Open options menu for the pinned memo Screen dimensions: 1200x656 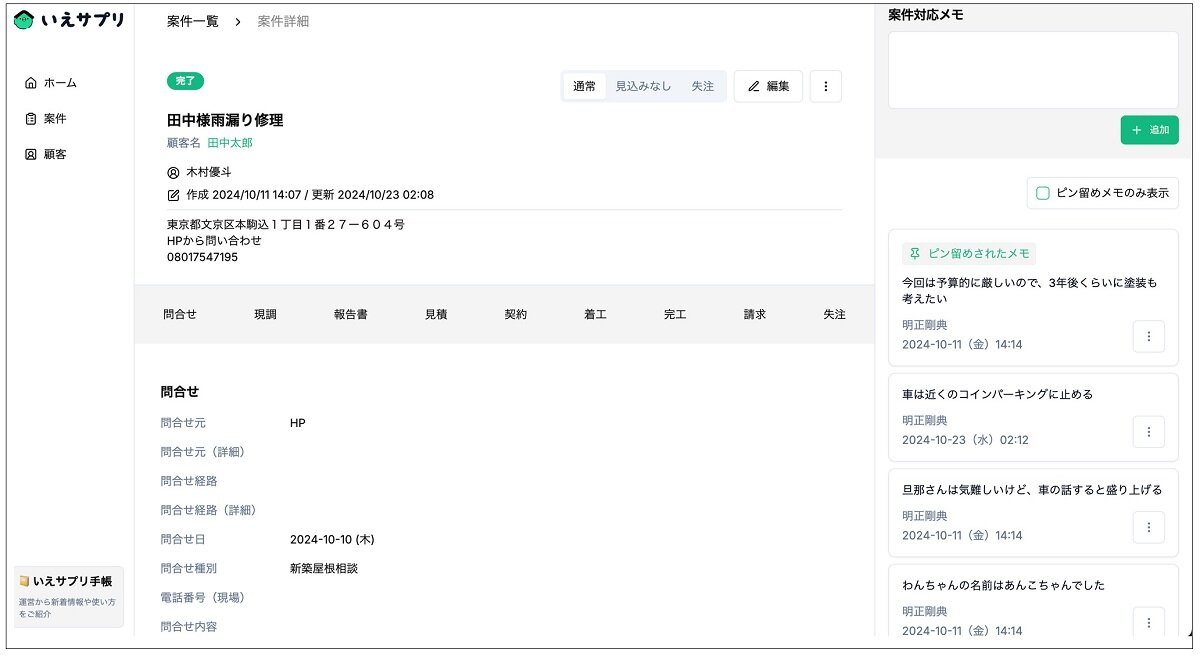coord(1148,337)
